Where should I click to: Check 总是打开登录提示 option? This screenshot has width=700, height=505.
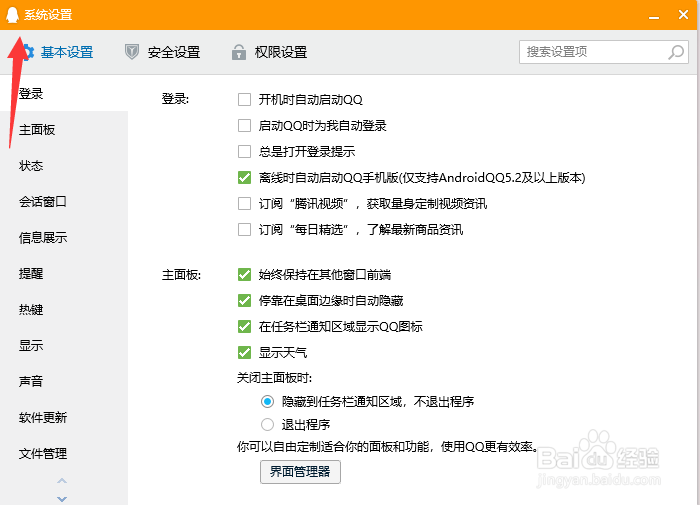[x=244, y=151]
